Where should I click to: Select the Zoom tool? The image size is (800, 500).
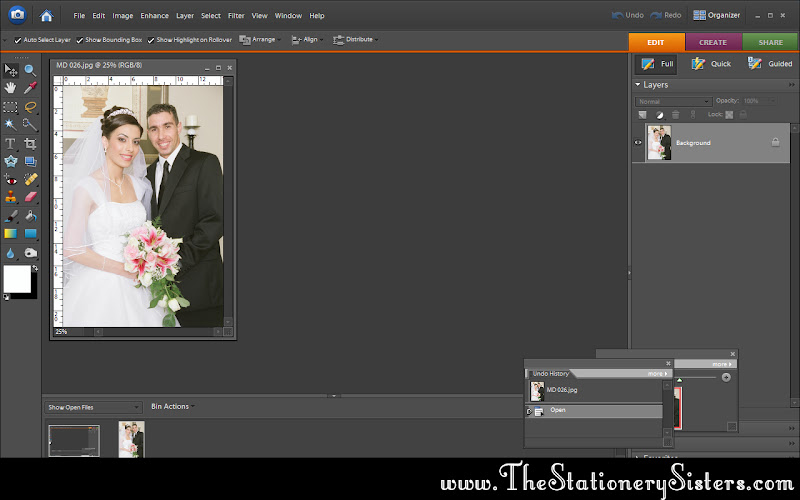[x=30, y=70]
